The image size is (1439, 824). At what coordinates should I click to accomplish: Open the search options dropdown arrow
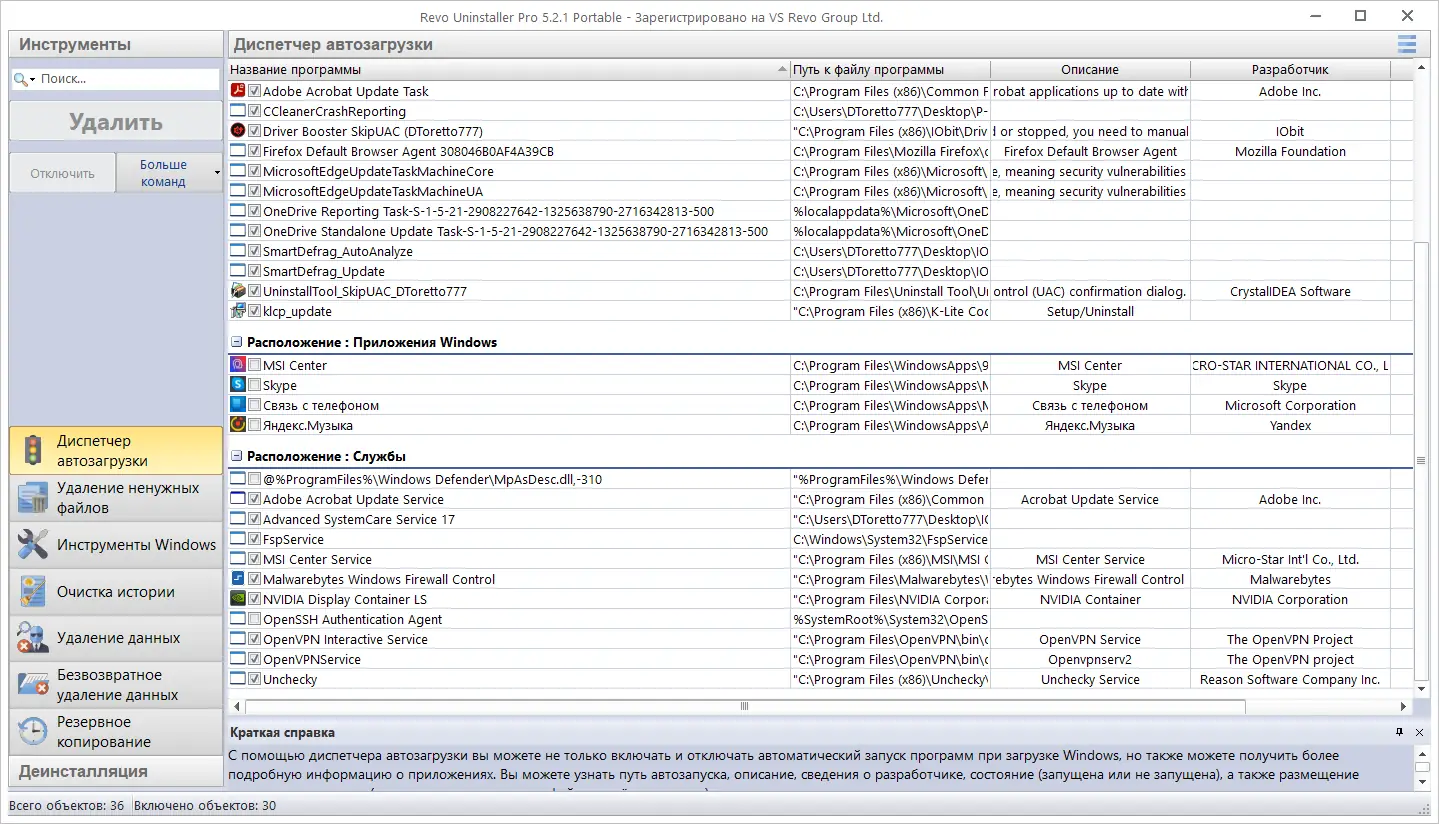pyautogui.click(x=32, y=80)
